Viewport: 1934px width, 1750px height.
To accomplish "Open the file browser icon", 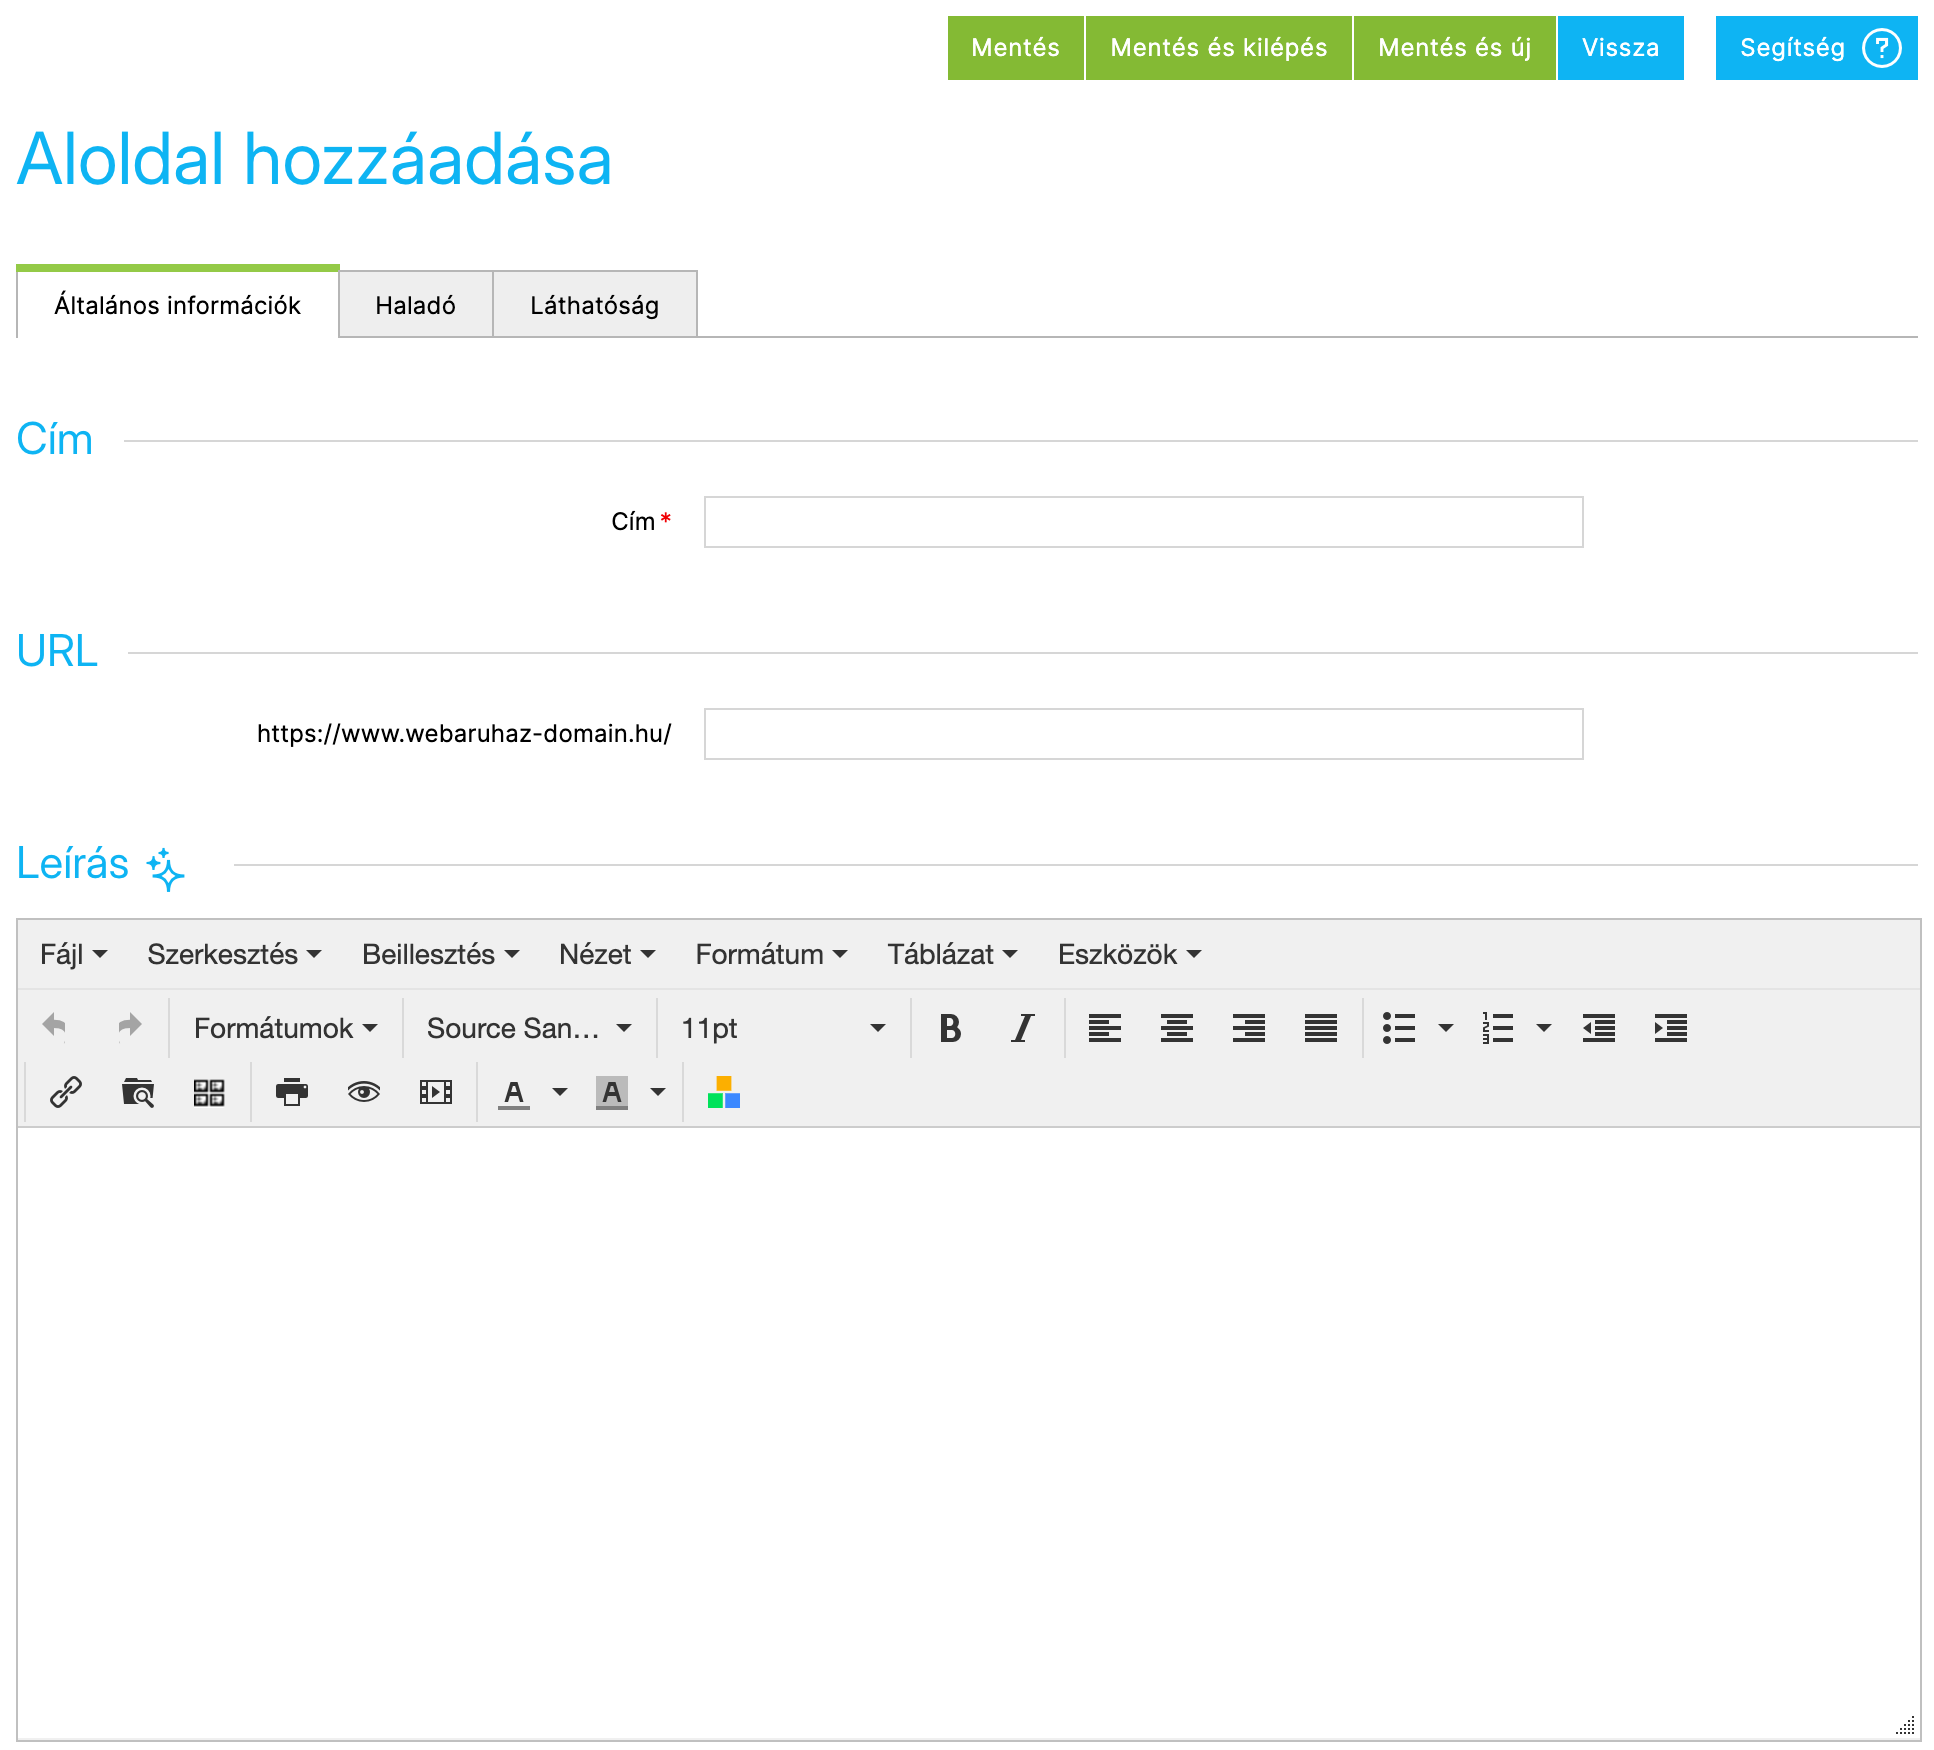I will pos(138,1092).
